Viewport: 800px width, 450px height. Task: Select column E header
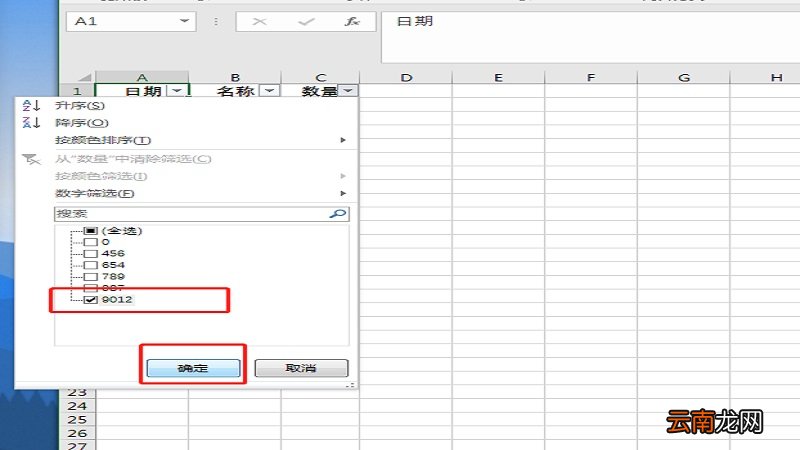tap(498, 78)
